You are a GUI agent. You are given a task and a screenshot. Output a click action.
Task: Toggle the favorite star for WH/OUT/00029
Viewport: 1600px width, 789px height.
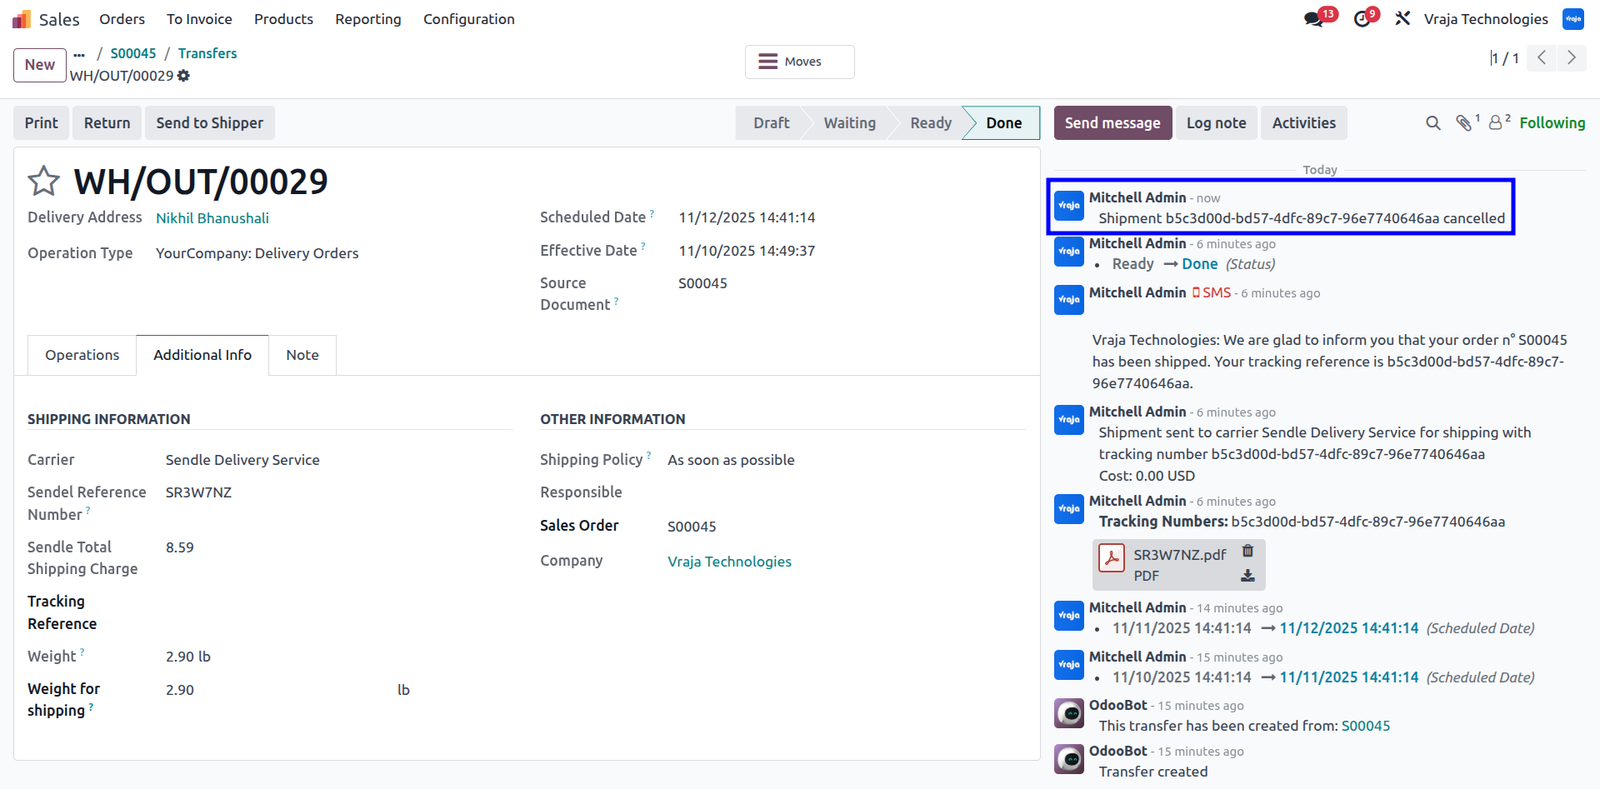43,181
